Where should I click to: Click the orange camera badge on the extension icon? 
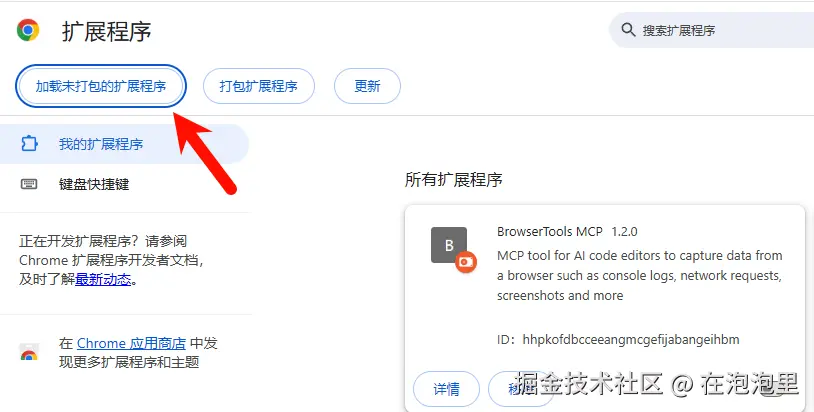(466, 262)
